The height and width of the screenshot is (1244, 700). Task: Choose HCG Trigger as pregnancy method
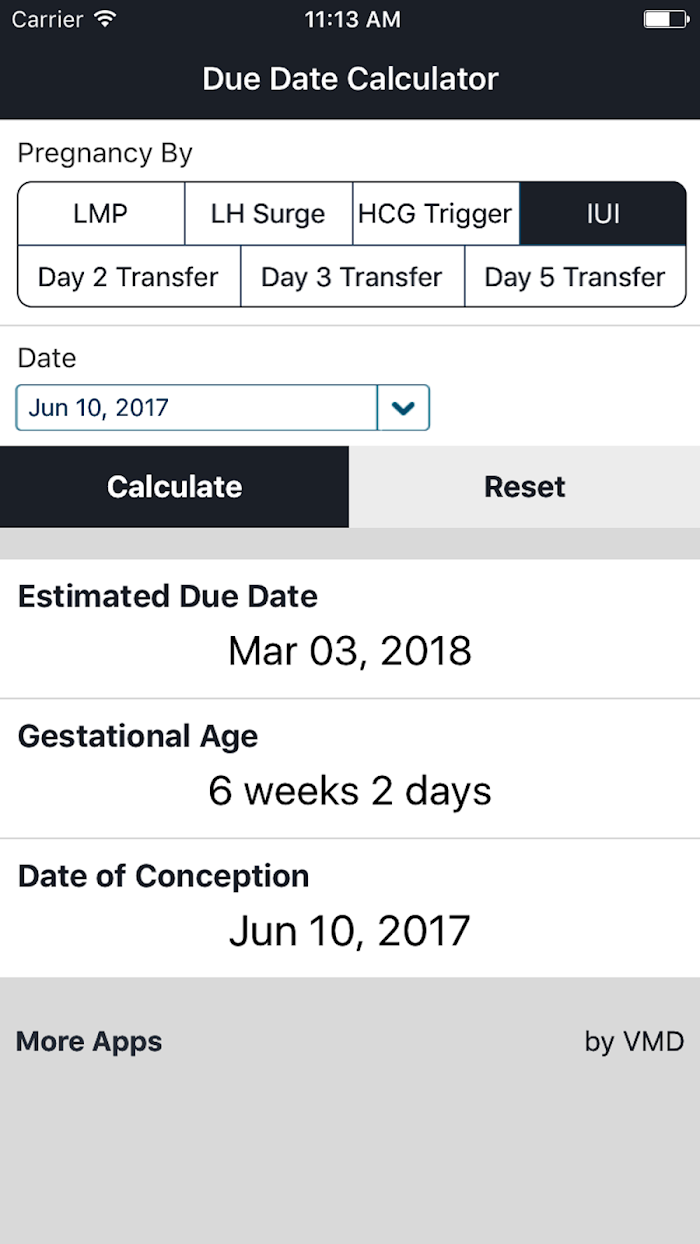(435, 214)
